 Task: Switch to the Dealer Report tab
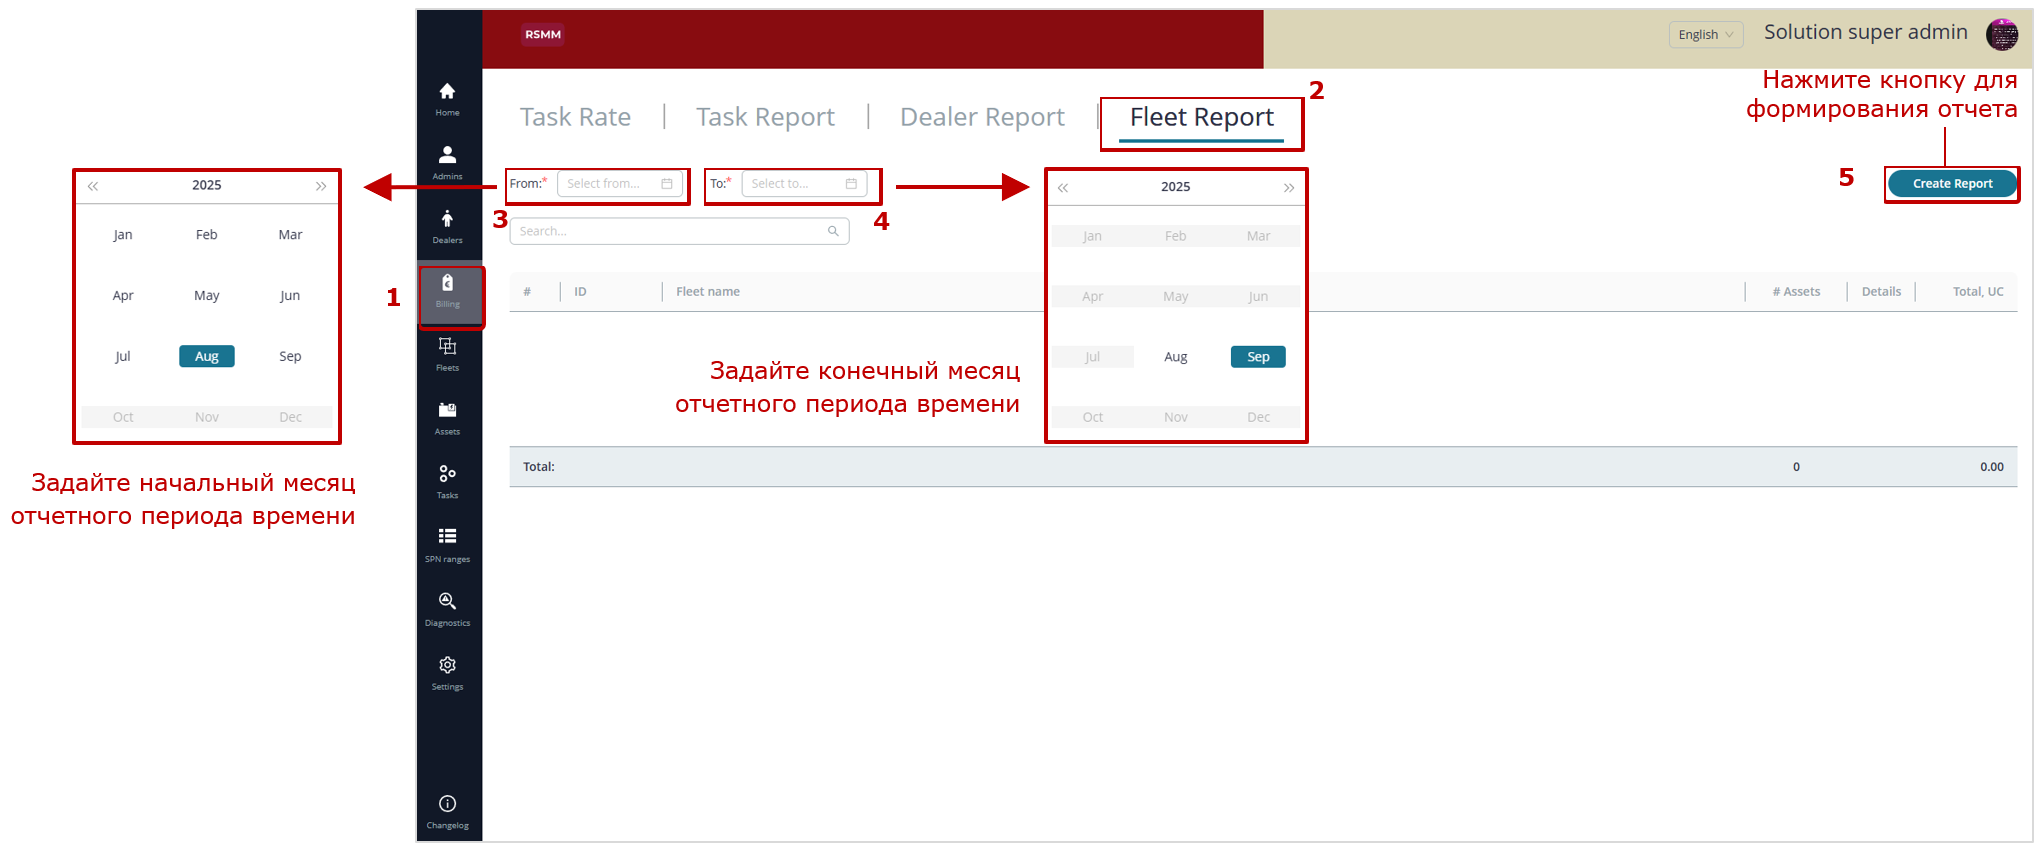point(982,117)
